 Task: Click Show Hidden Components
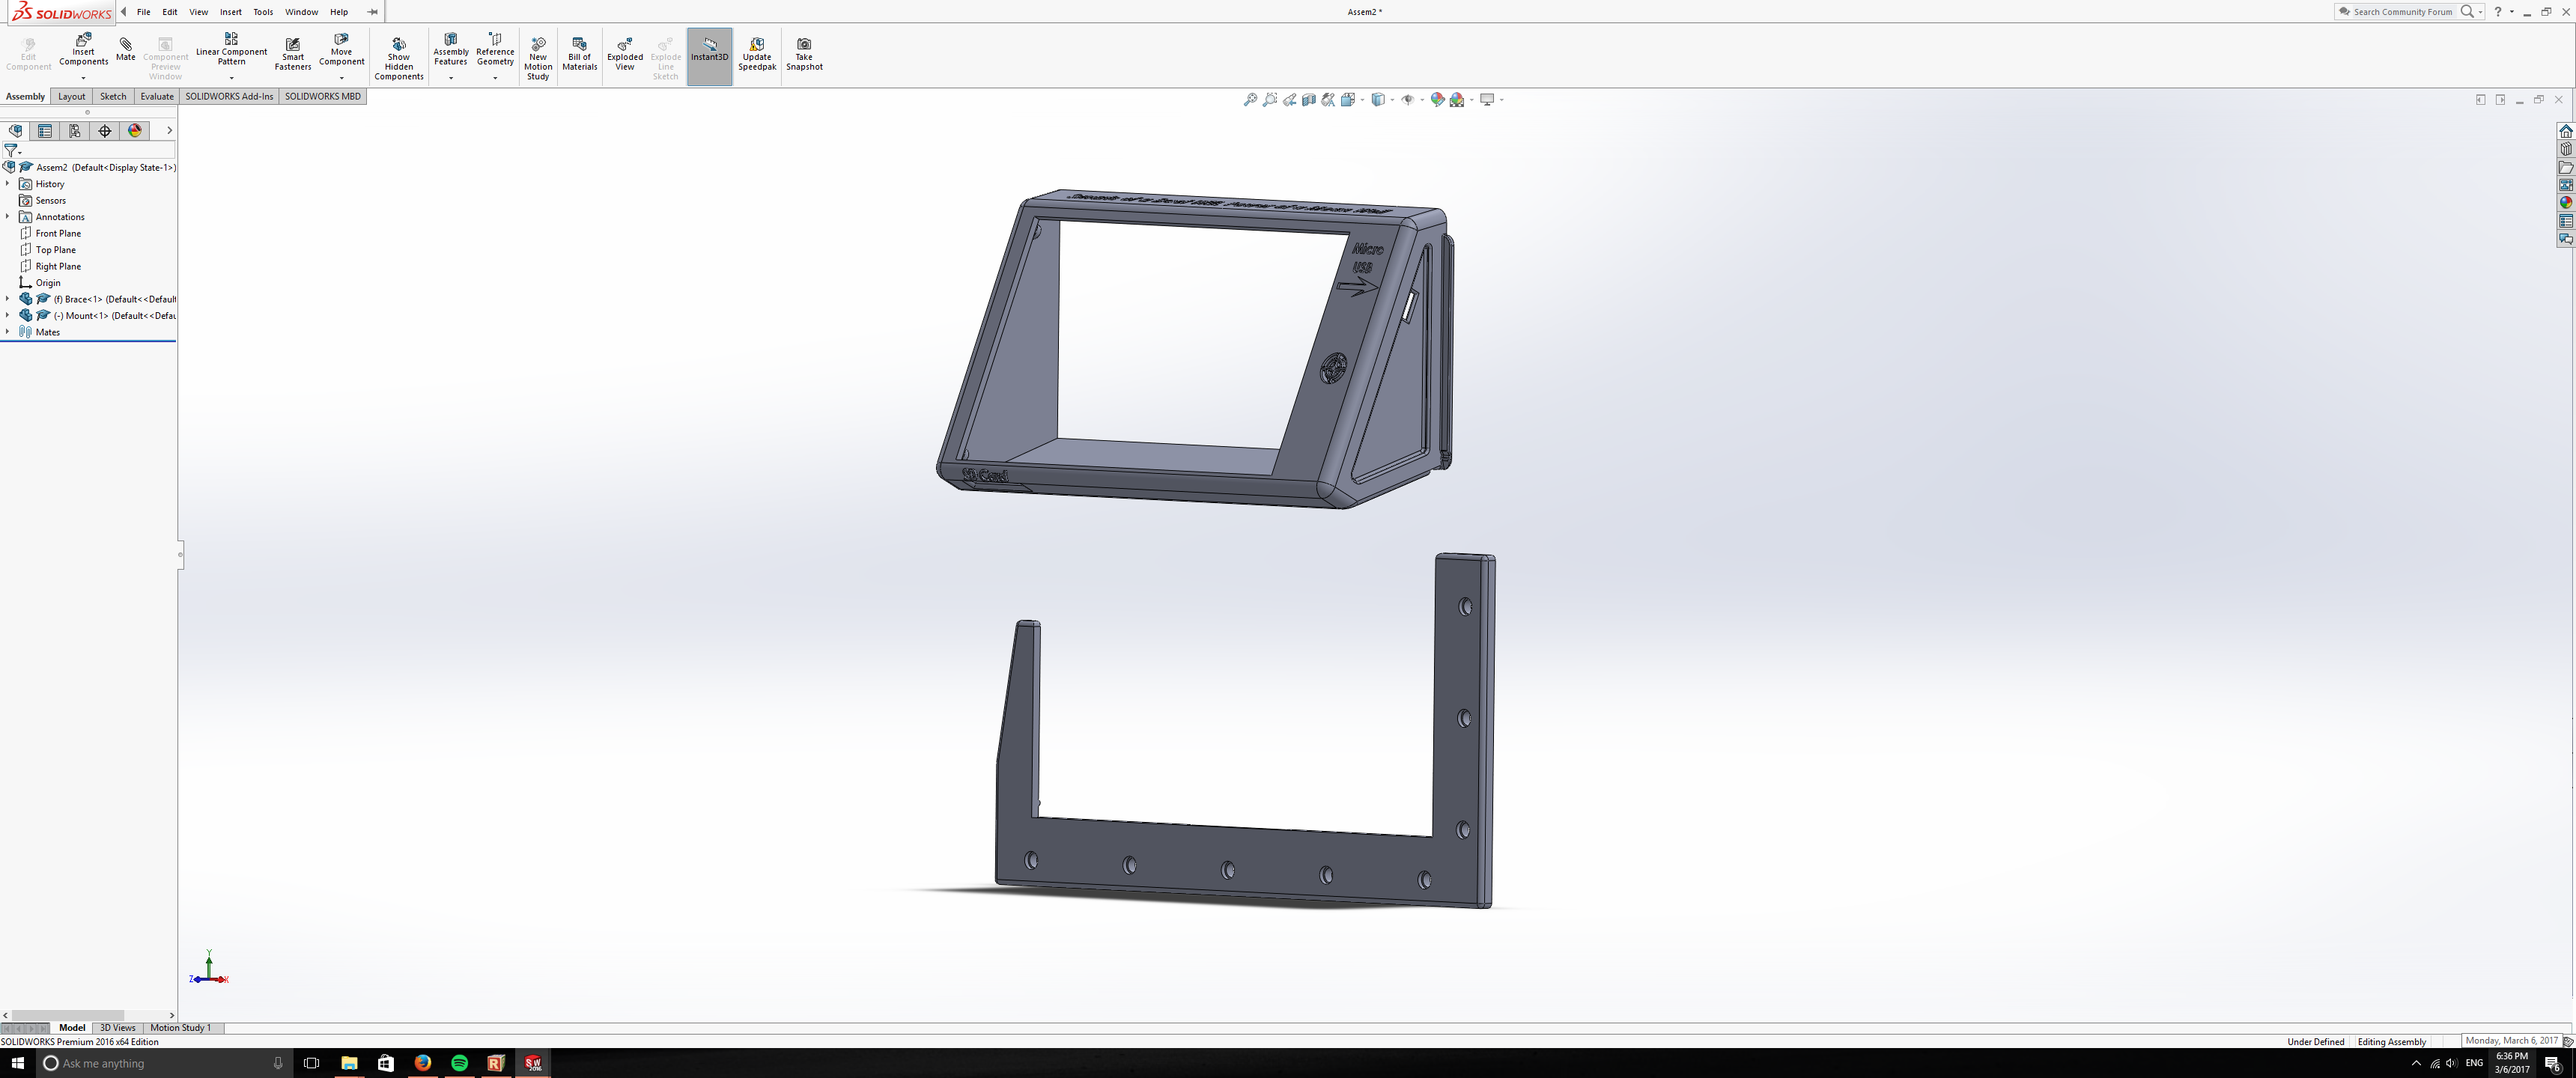pyautogui.click(x=399, y=59)
